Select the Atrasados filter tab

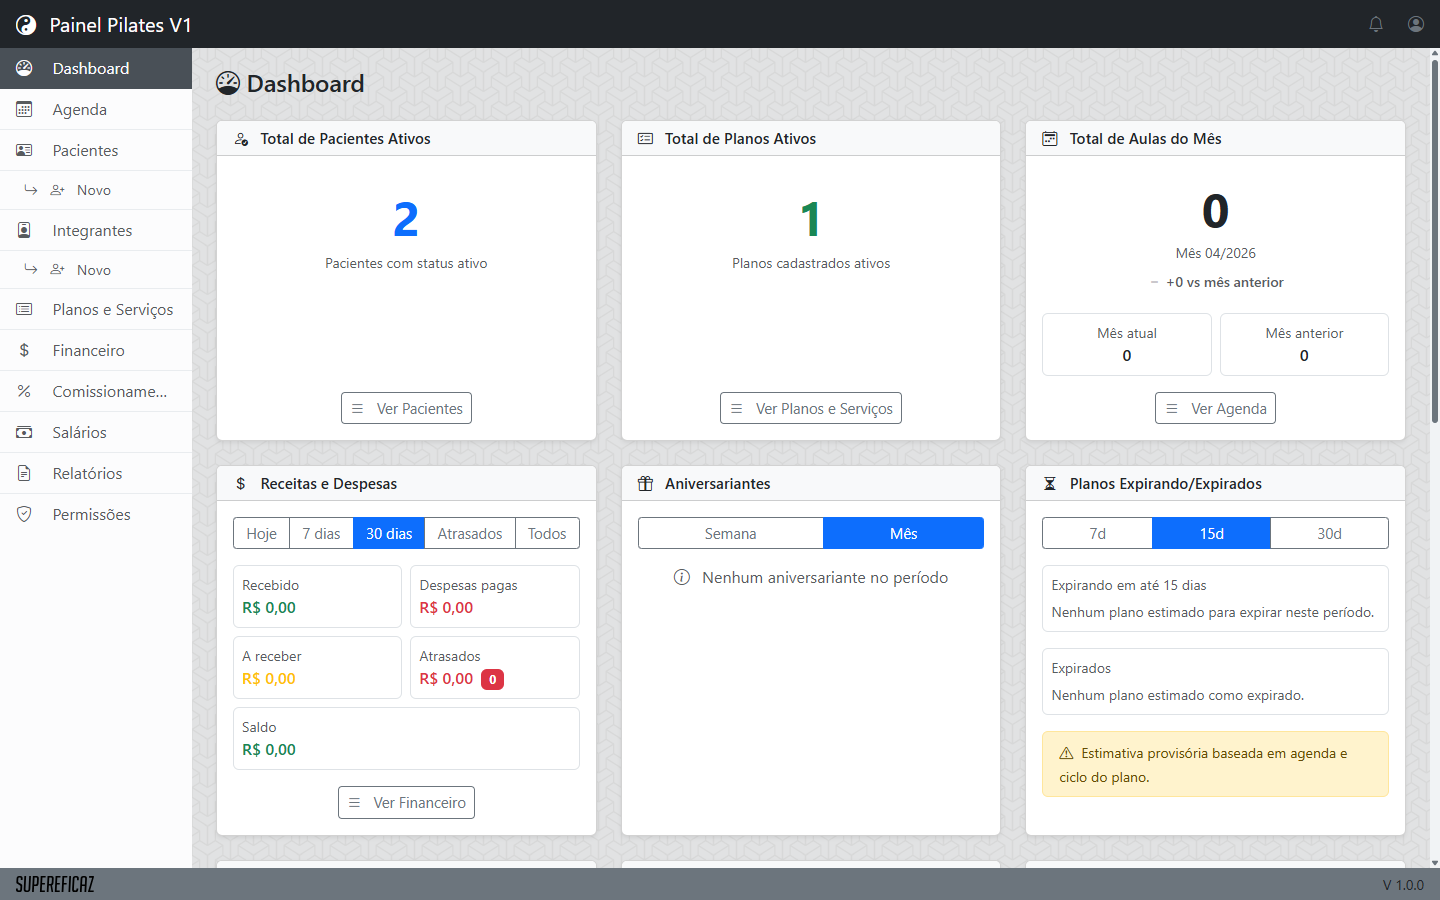[x=469, y=533]
